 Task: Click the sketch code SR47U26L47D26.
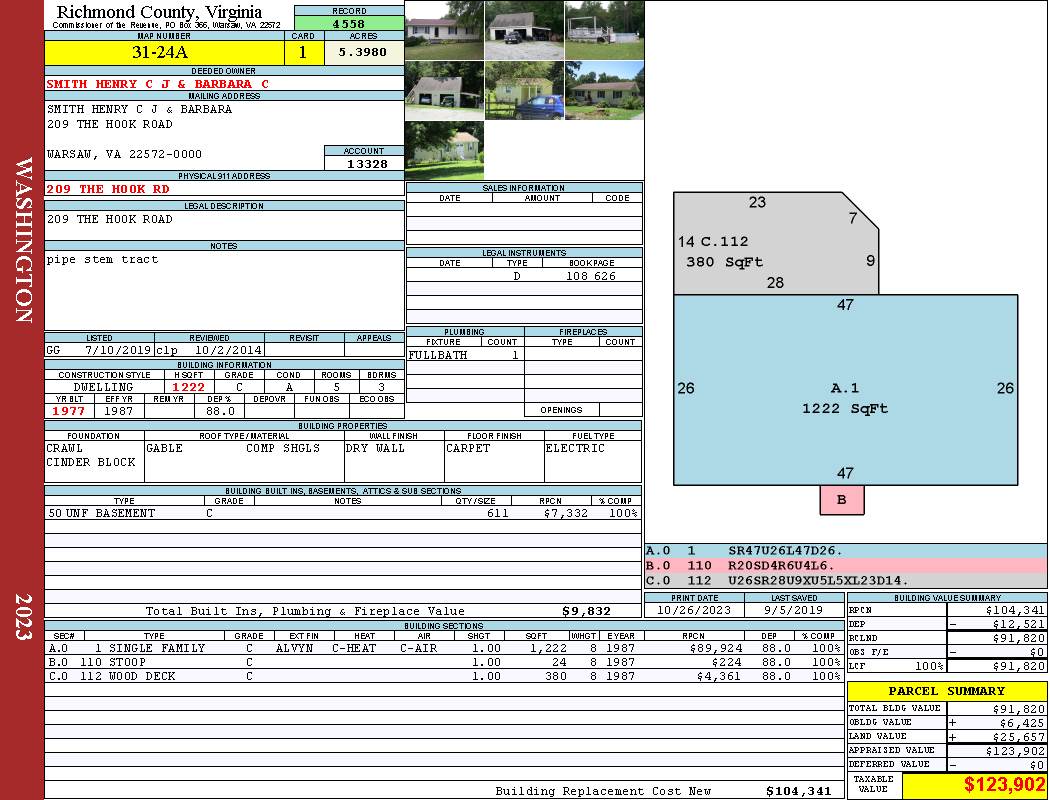(785, 551)
